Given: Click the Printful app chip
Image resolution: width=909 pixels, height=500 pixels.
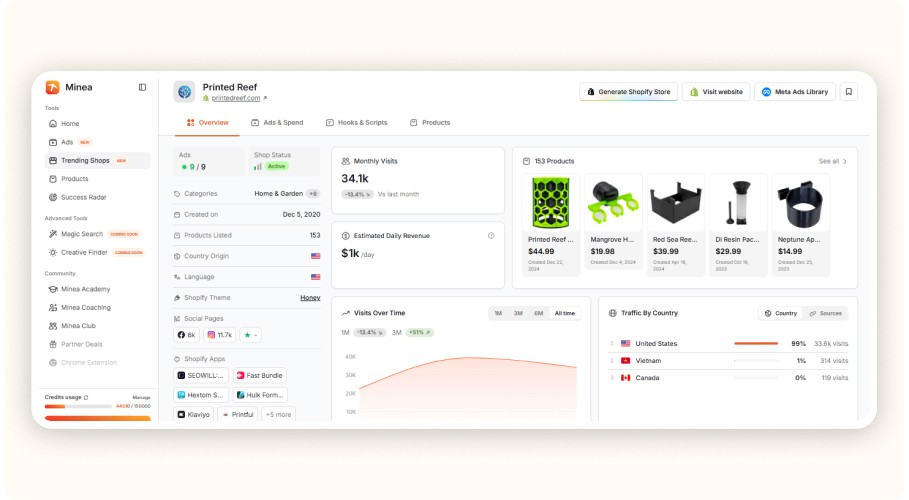Looking at the screenshot, I should tap(238, 415).
